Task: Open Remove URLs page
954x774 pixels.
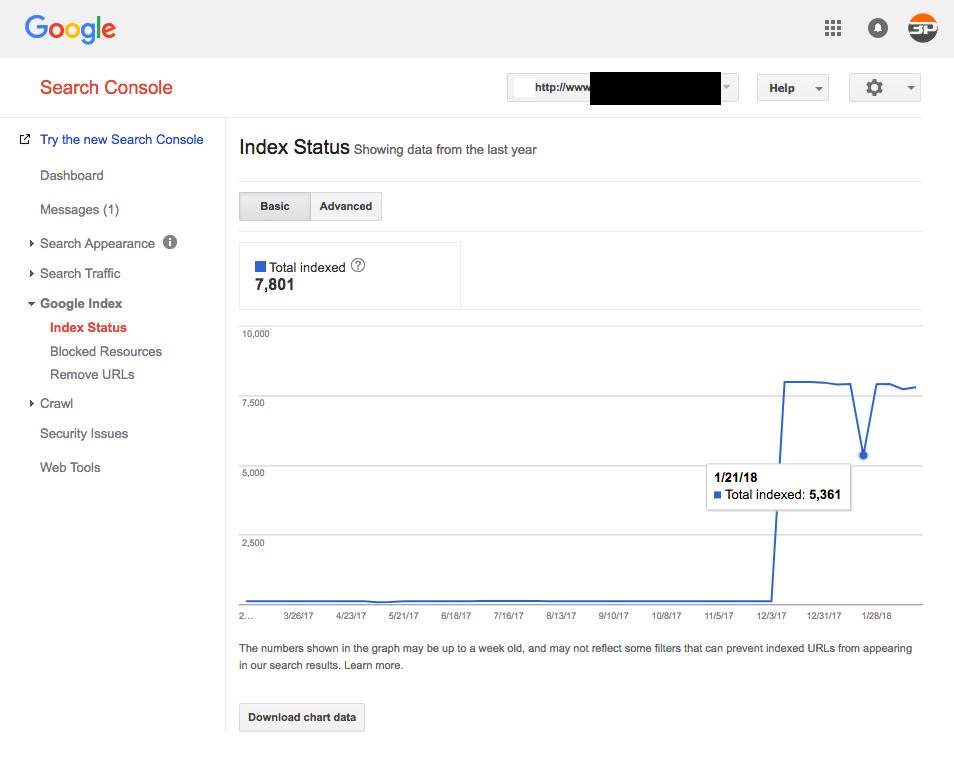Action: point(92,375)
